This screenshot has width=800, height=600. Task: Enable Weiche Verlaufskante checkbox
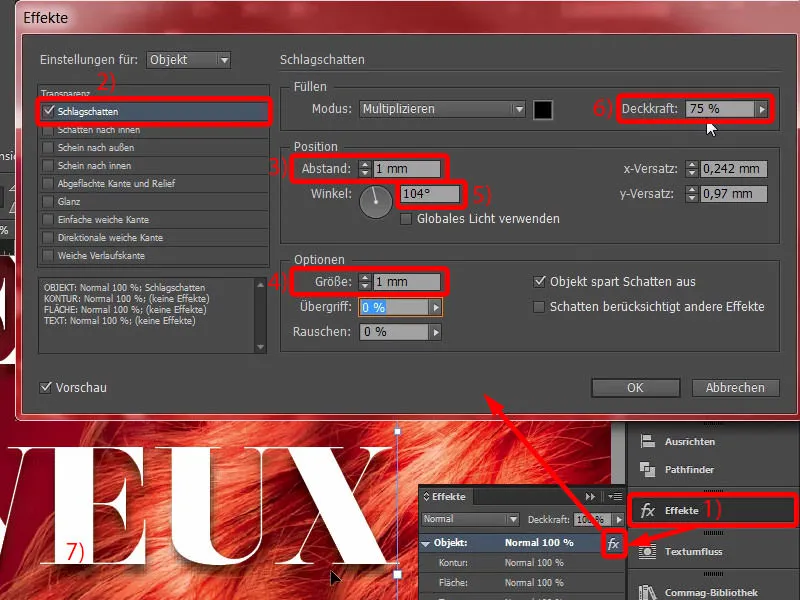pos(48,256)
